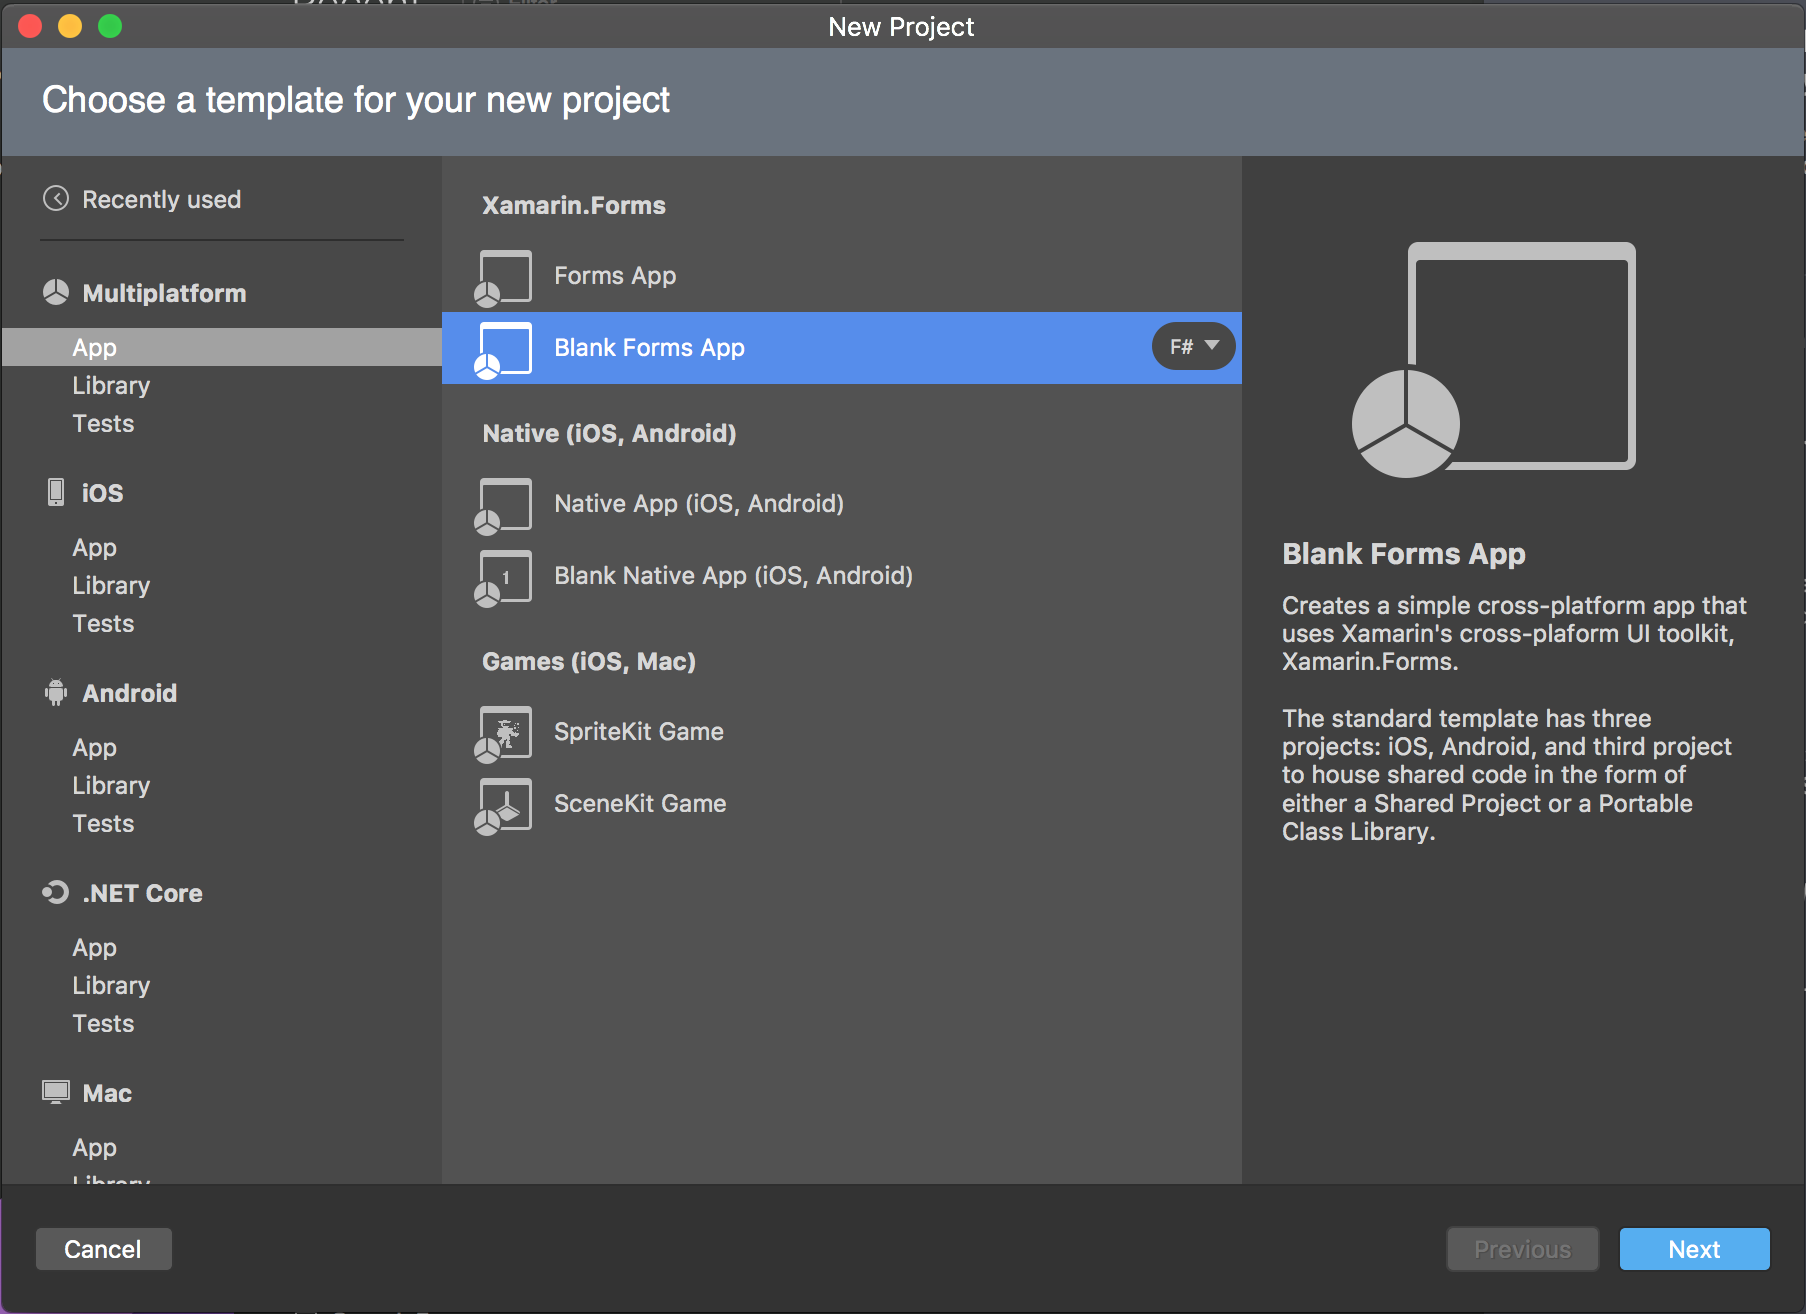Select Library under iOS
The width and height of the screenshot is (1806, 1314).
pyautogui.click(x=111, y=585)
